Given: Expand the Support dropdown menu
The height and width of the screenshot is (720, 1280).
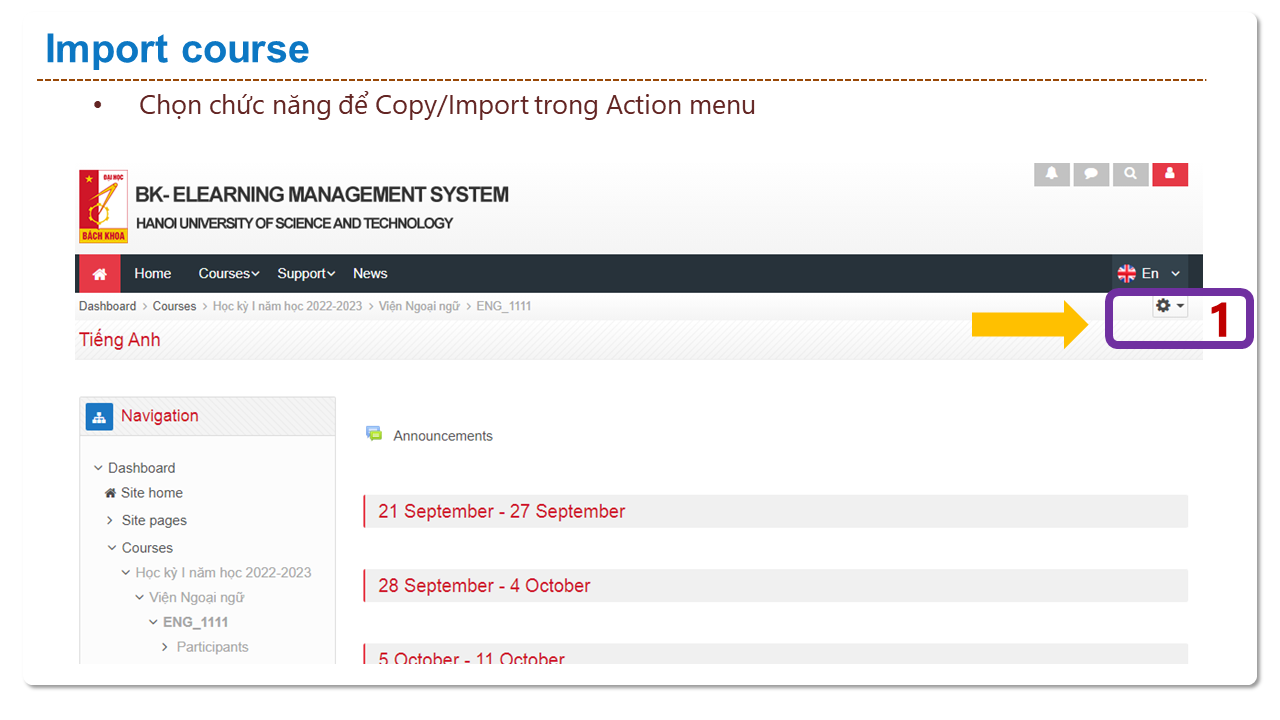Looking at the screenshot, I should tap(305, 274).
